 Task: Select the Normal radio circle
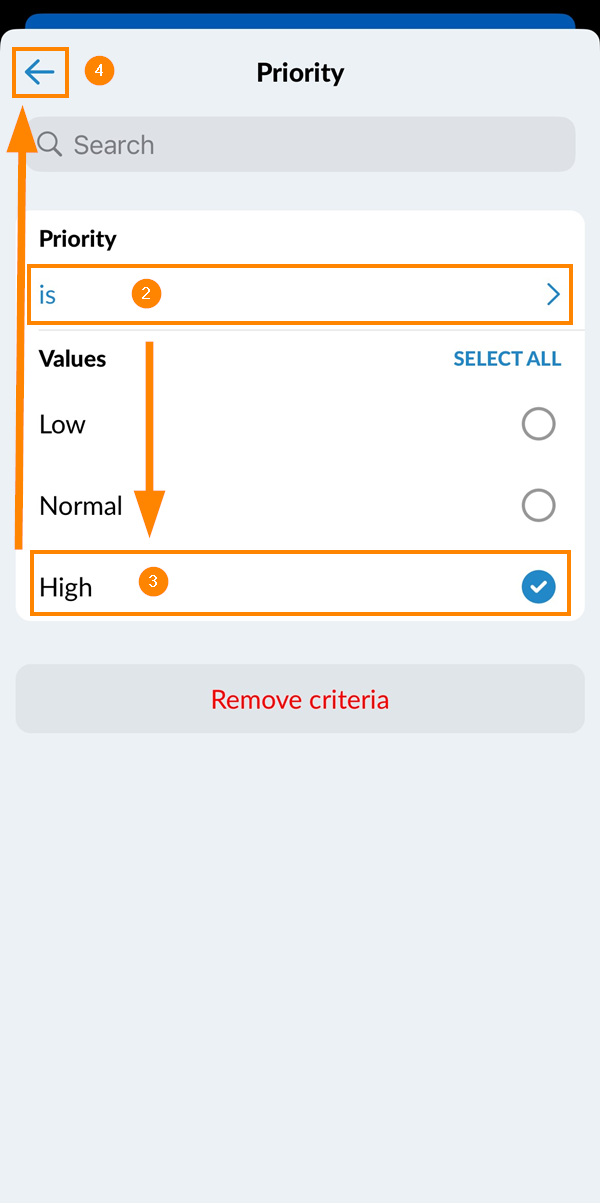pos(538,506)
